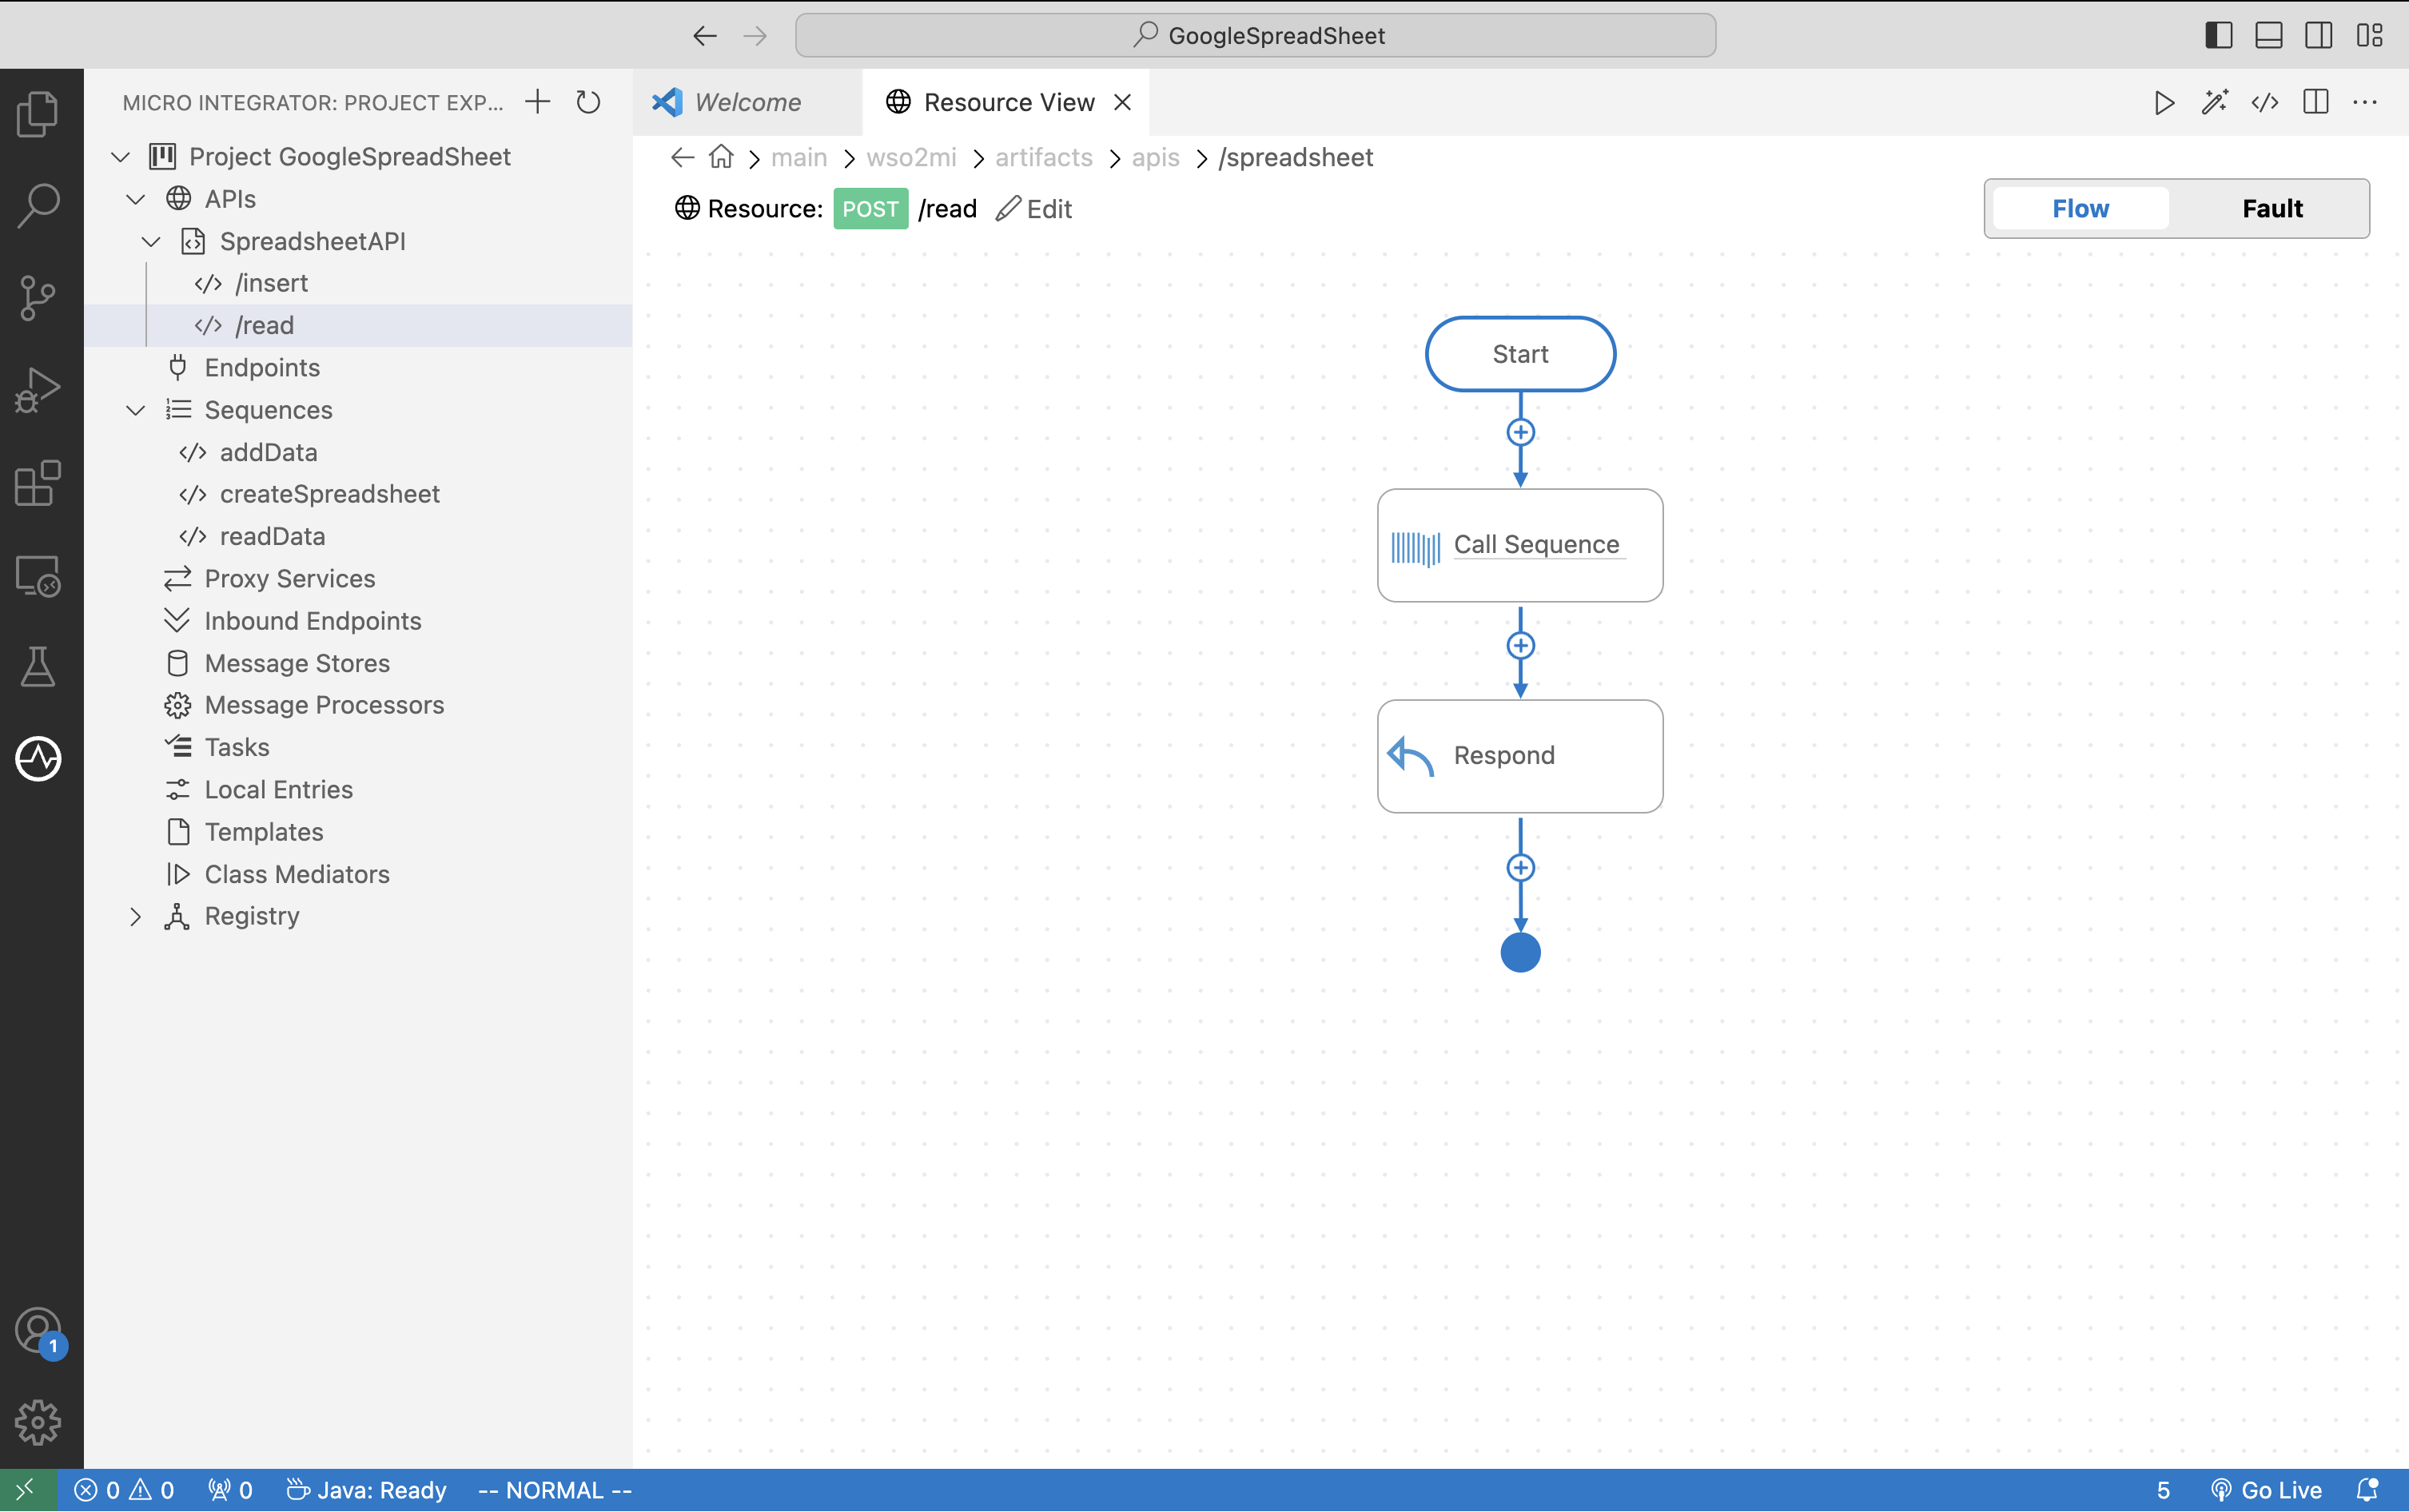Open the Micro Integrator activity bar icon
Image resolution: width=2409 pixels, height=1512 pixels.
[x=38, y=758]
